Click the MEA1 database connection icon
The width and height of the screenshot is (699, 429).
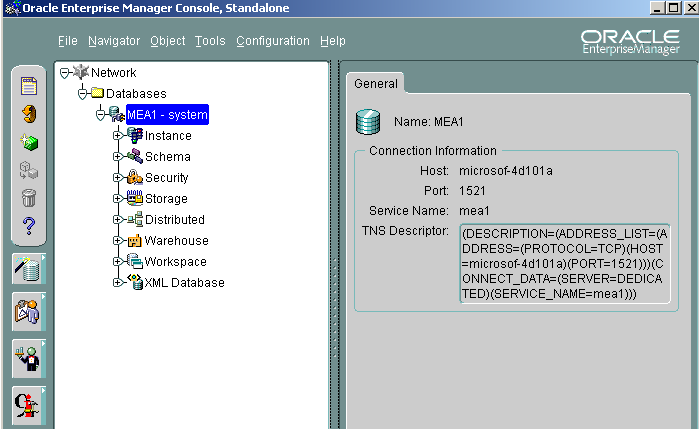click(117, 114)
